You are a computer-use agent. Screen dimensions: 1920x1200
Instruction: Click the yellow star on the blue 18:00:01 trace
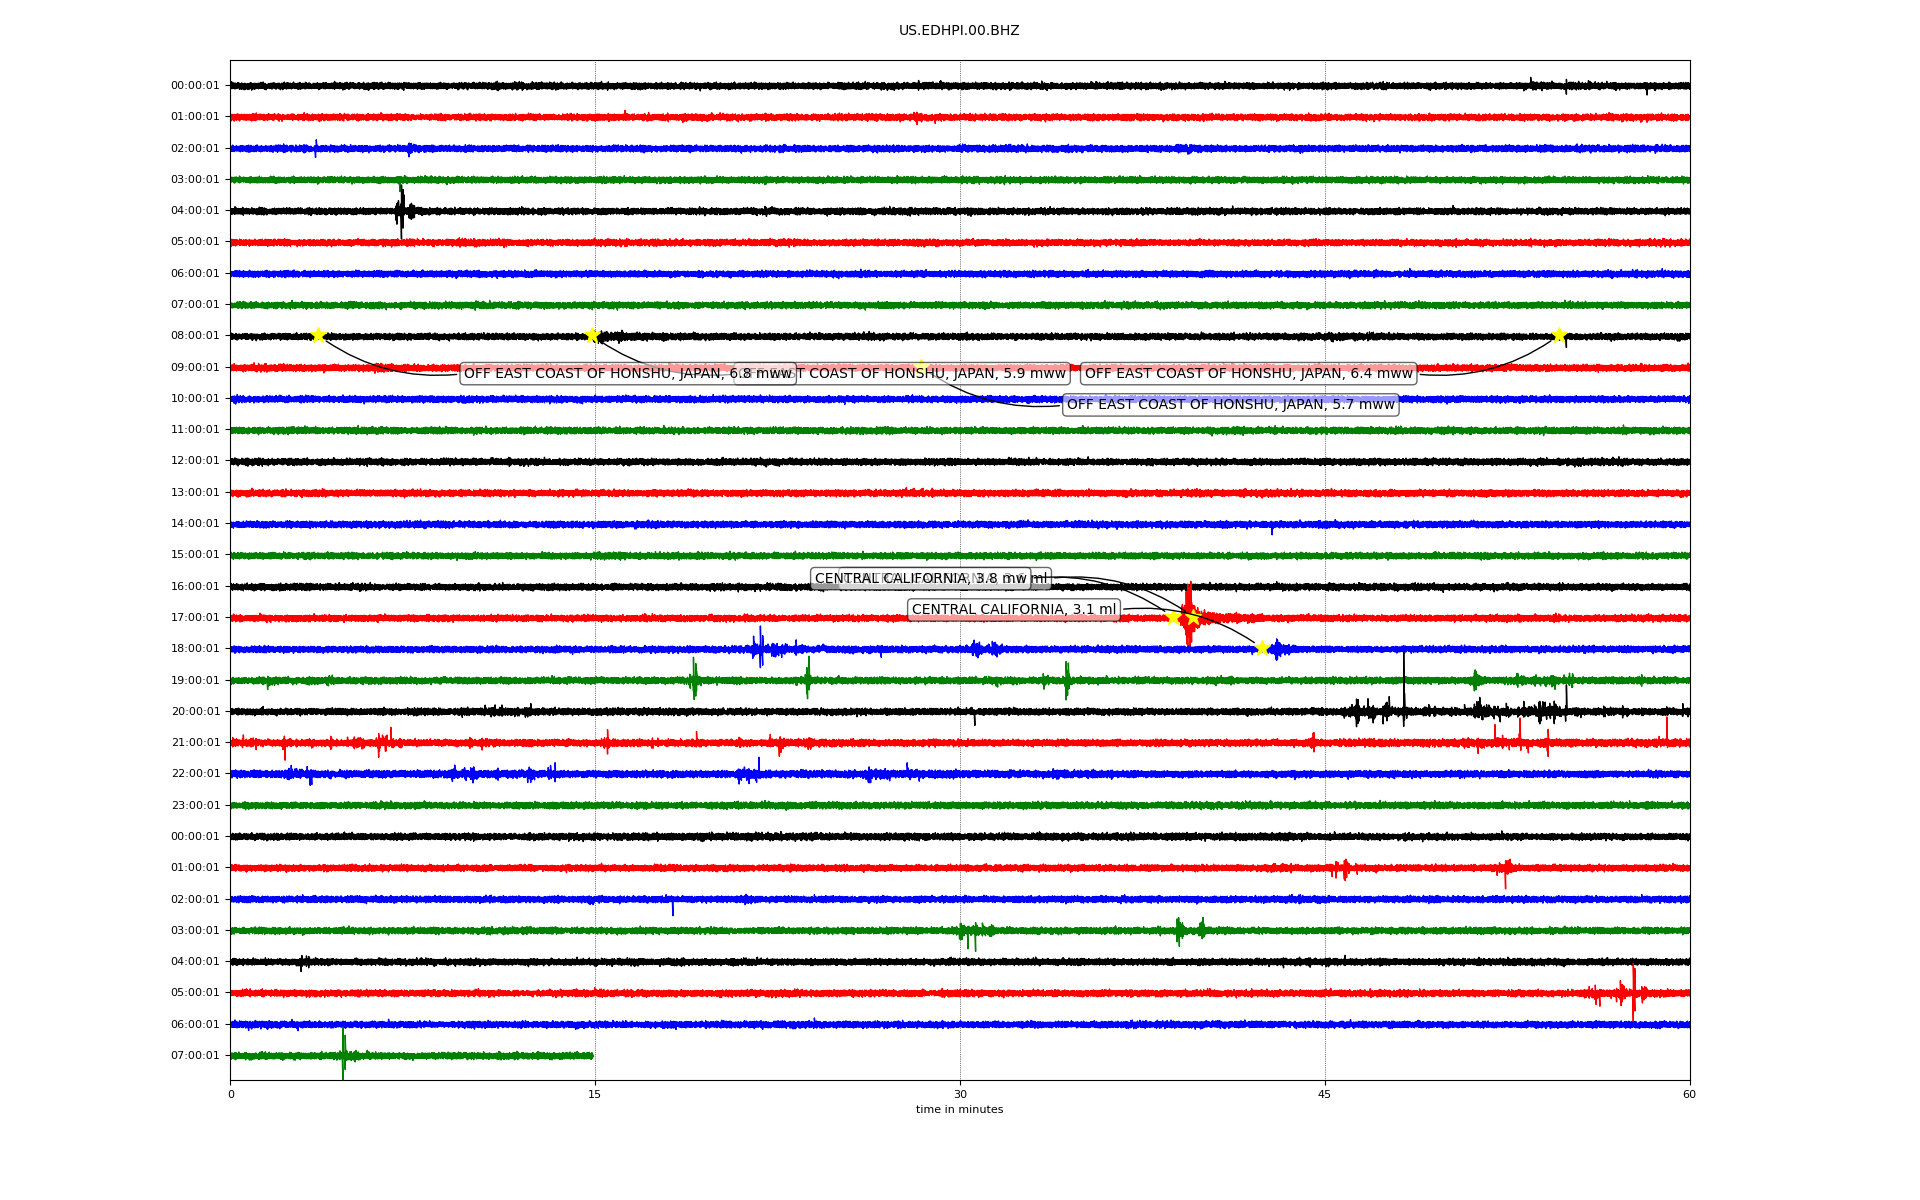click(x=1262, y=648)
